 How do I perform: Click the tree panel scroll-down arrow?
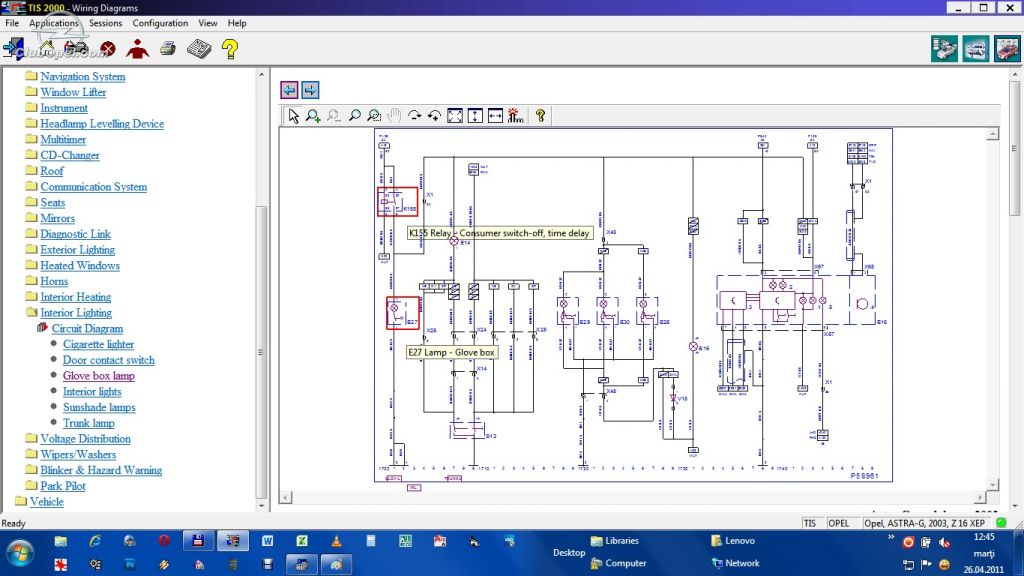tap(261, 505)
